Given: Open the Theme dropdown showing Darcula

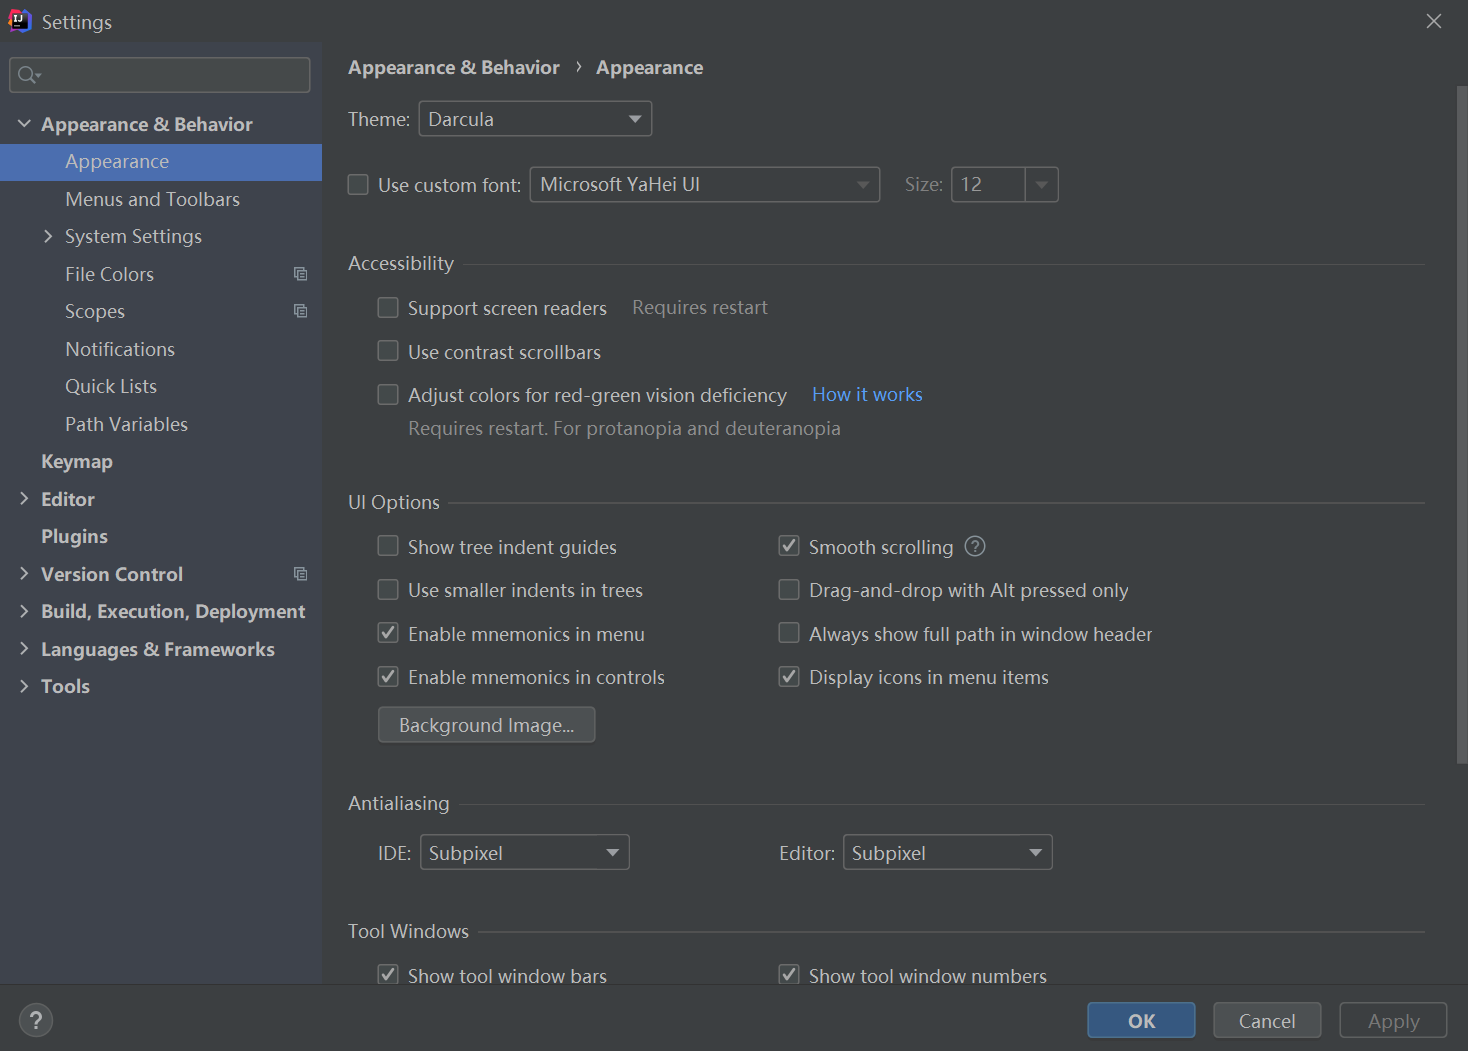Looking at the screenshot, I should [x=535, y=119].
